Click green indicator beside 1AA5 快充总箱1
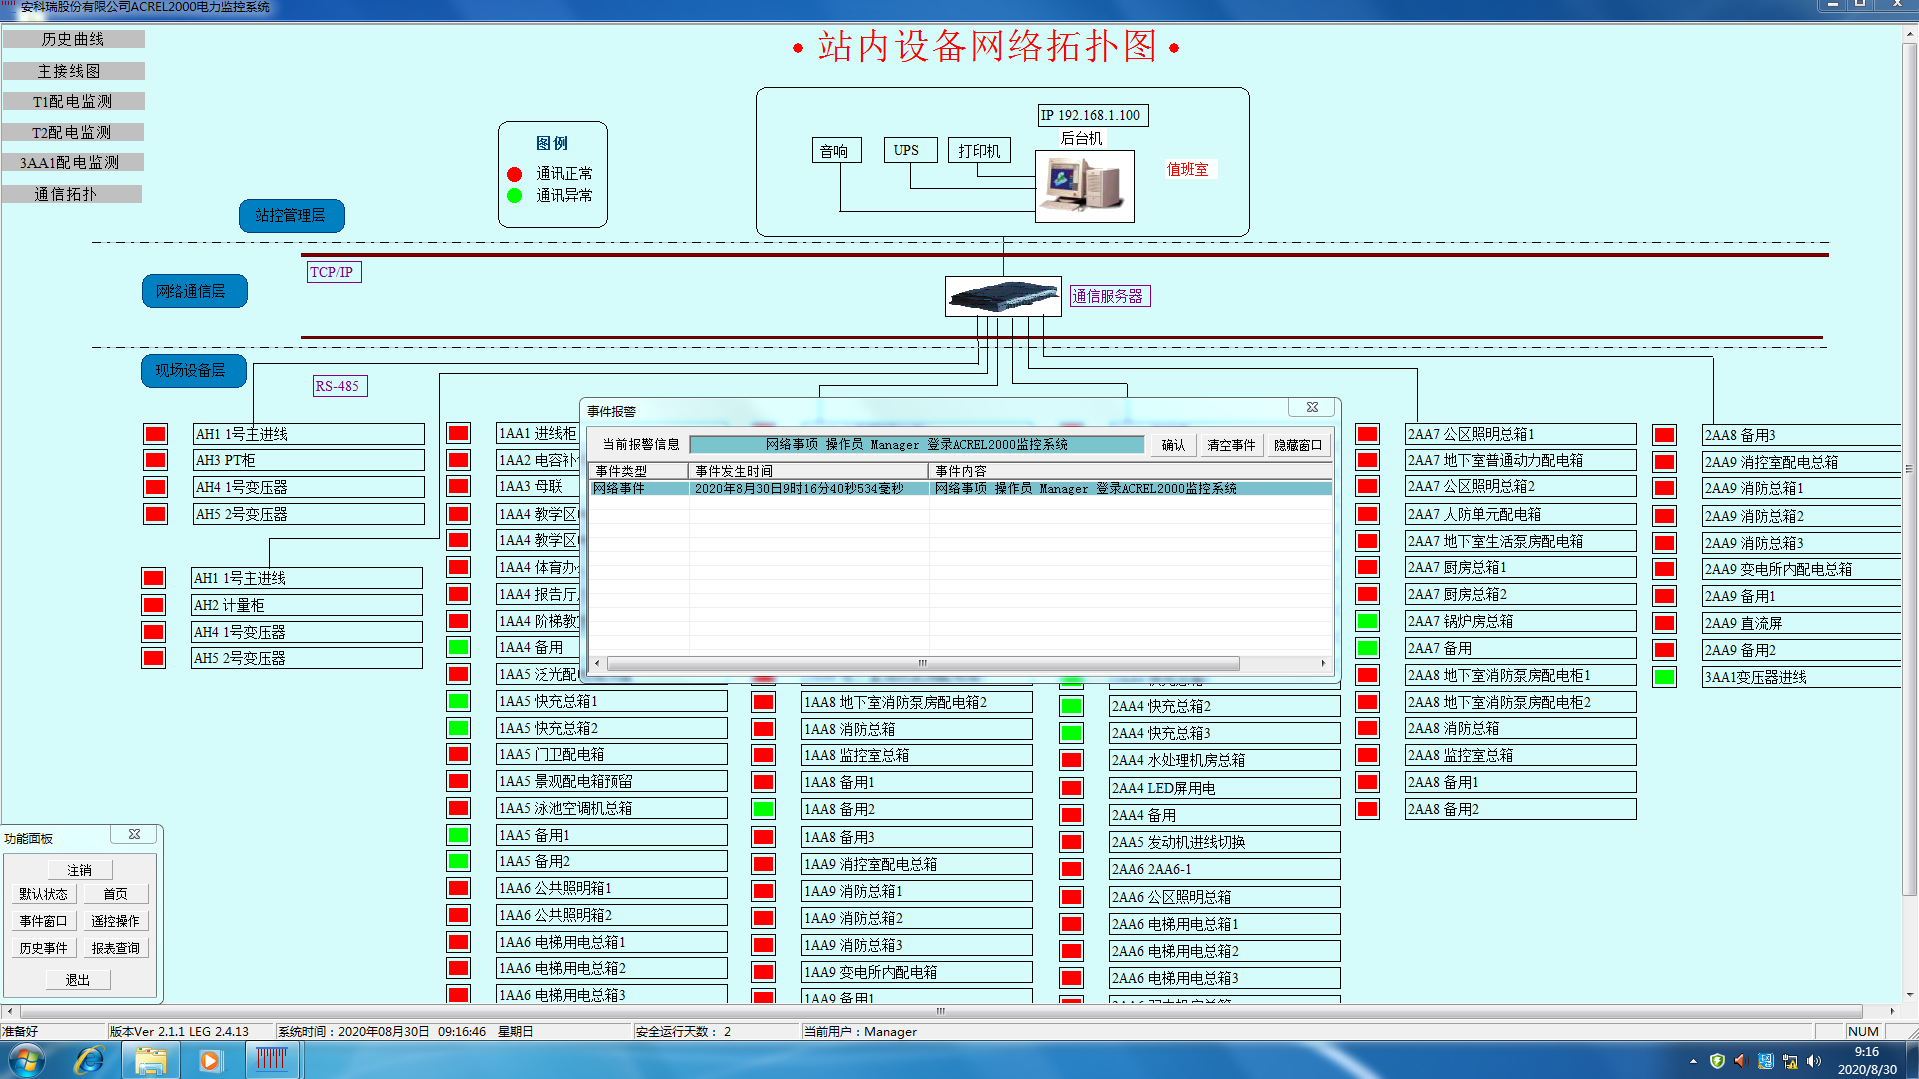This screenshot has height=1079, width=1919. (458, 701)
